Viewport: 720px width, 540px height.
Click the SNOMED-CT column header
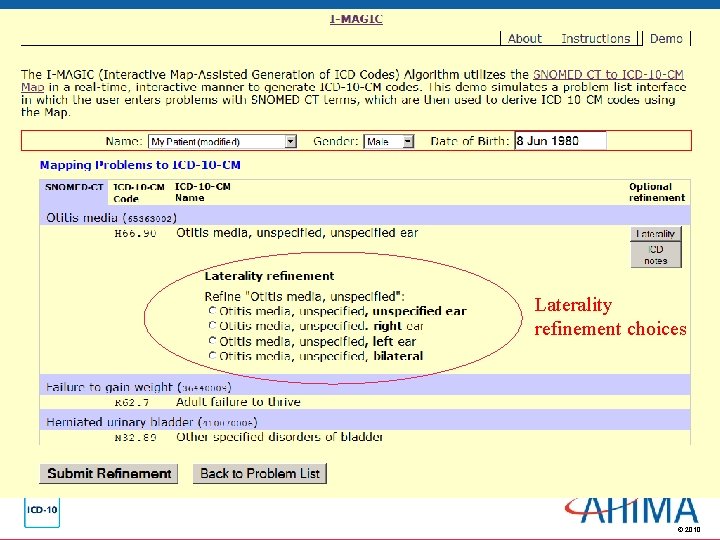point(74,187)
